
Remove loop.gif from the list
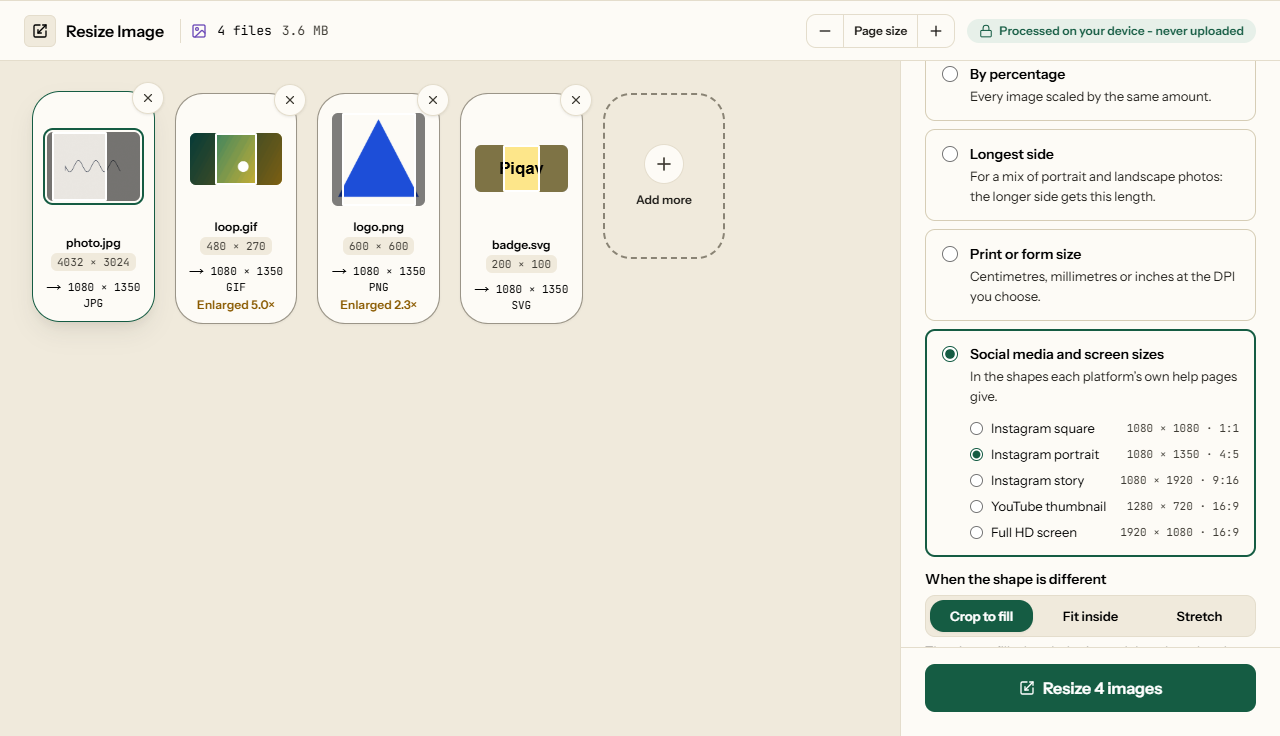pyautogui.click(x=290, y=100)
